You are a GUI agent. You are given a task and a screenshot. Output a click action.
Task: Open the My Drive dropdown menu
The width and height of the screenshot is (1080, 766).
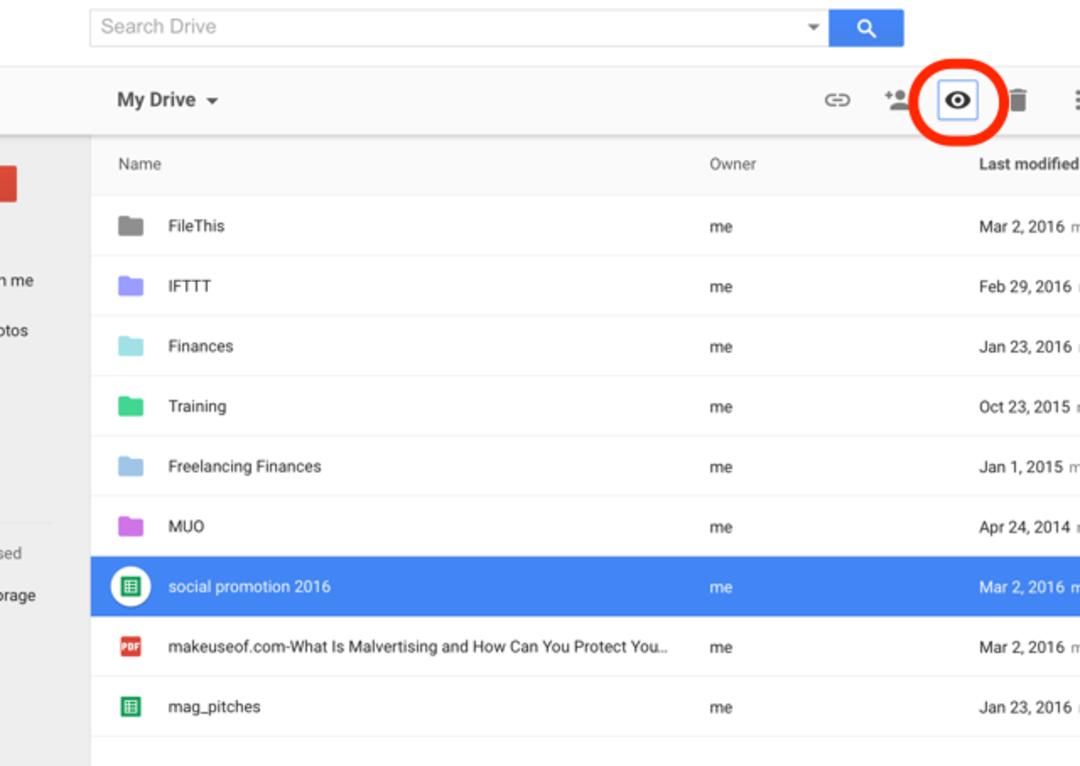click(167, 100)
